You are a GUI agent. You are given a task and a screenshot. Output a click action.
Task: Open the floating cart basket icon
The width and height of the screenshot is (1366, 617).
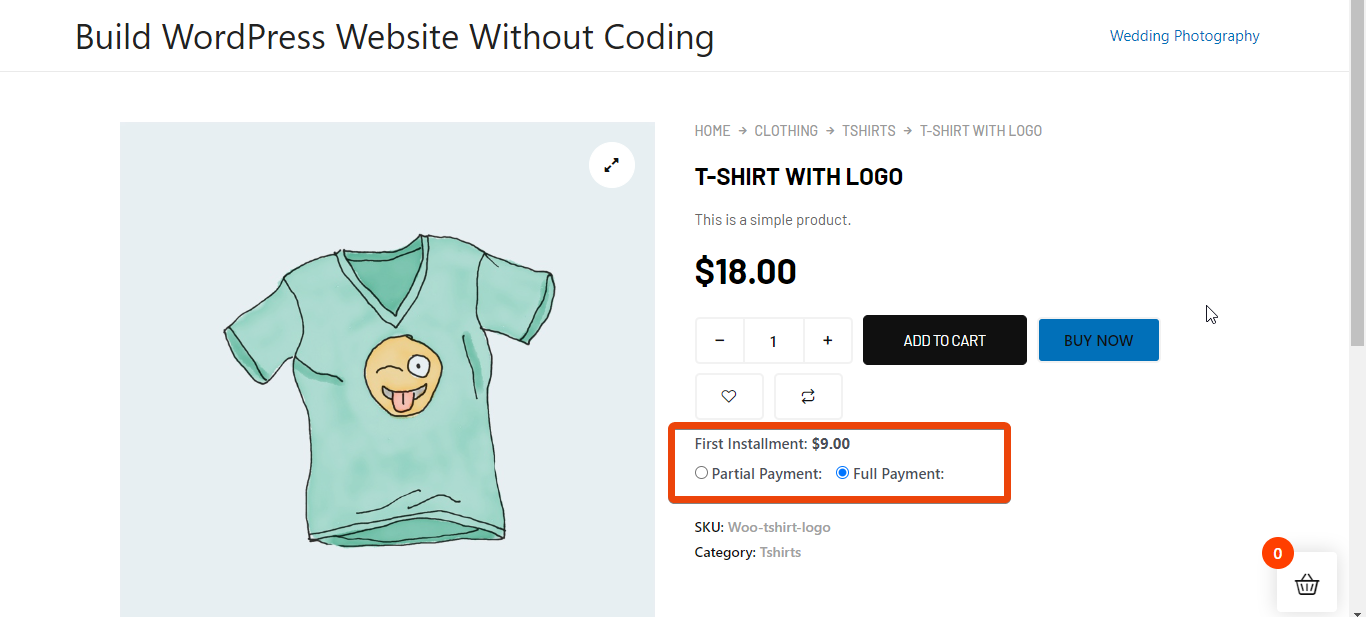[x=1307, y=585]
